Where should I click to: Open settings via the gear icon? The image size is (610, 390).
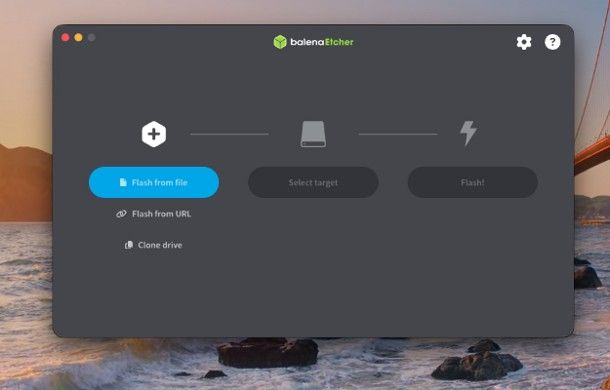pos(524,42)
